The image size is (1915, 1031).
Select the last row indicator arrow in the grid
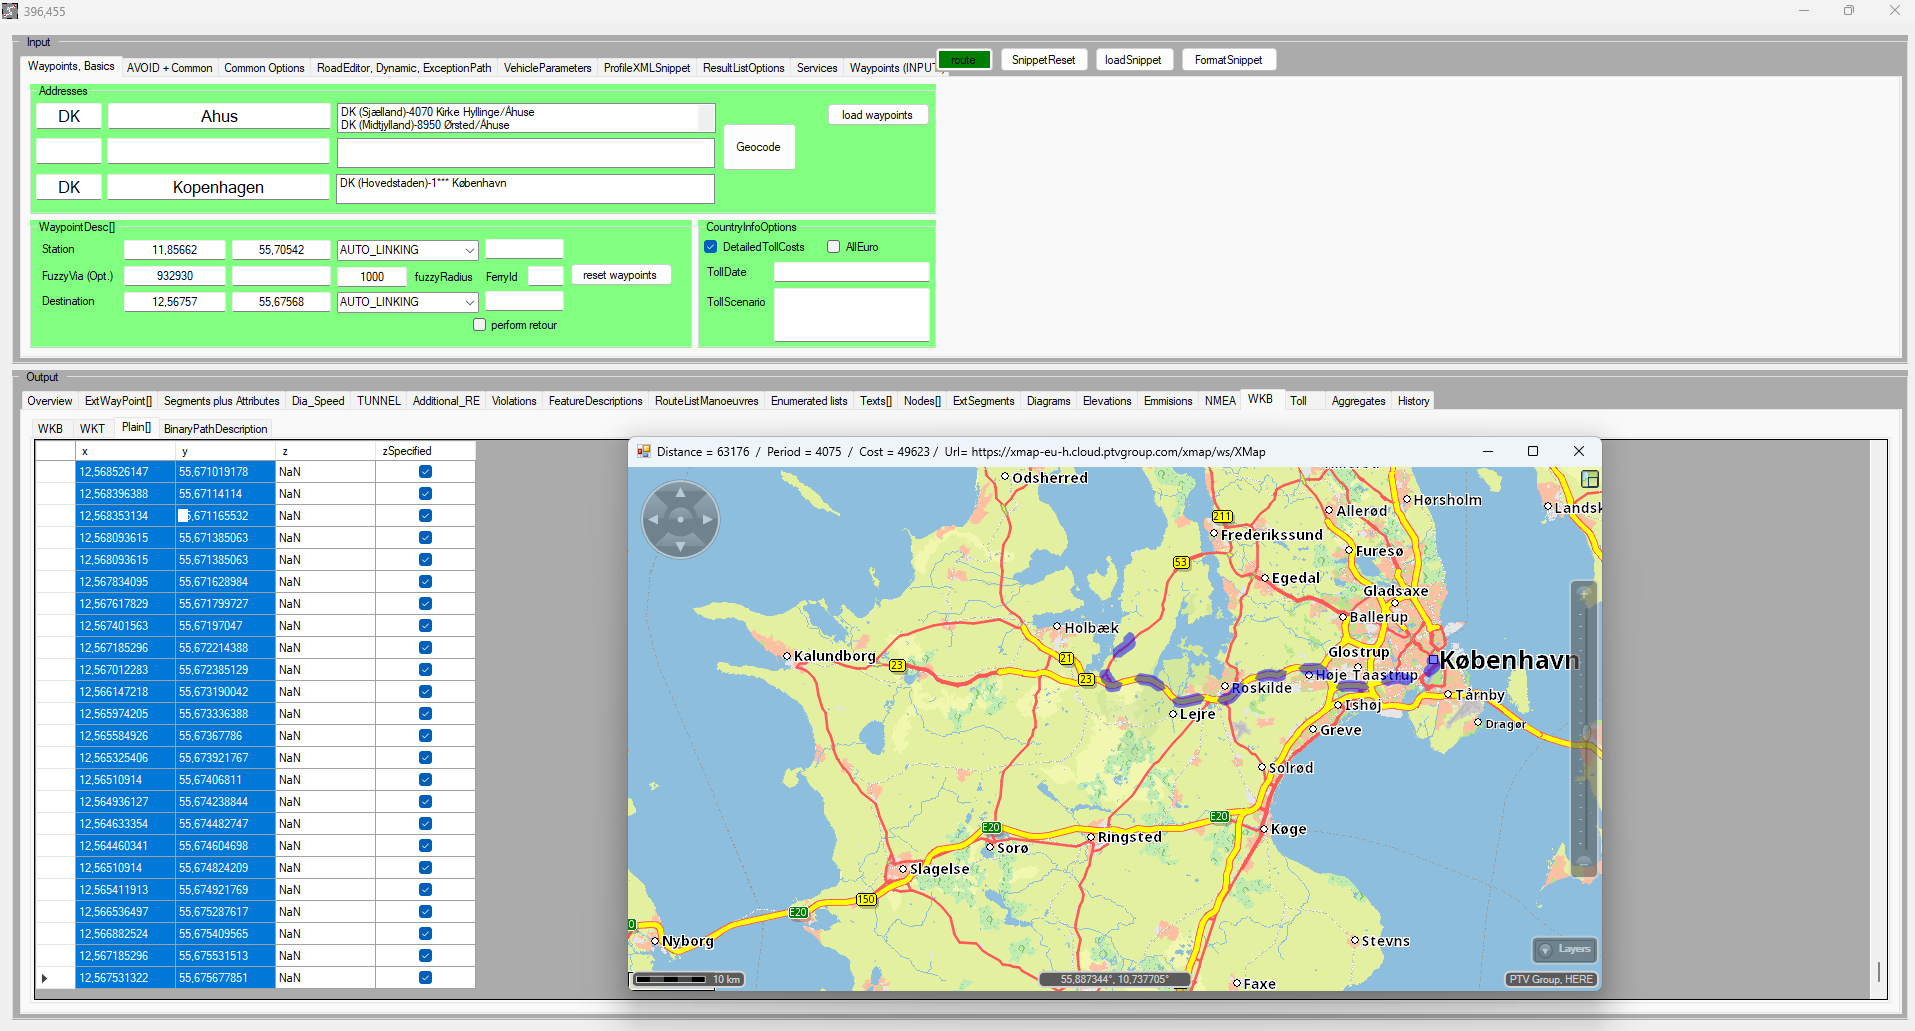45,978
